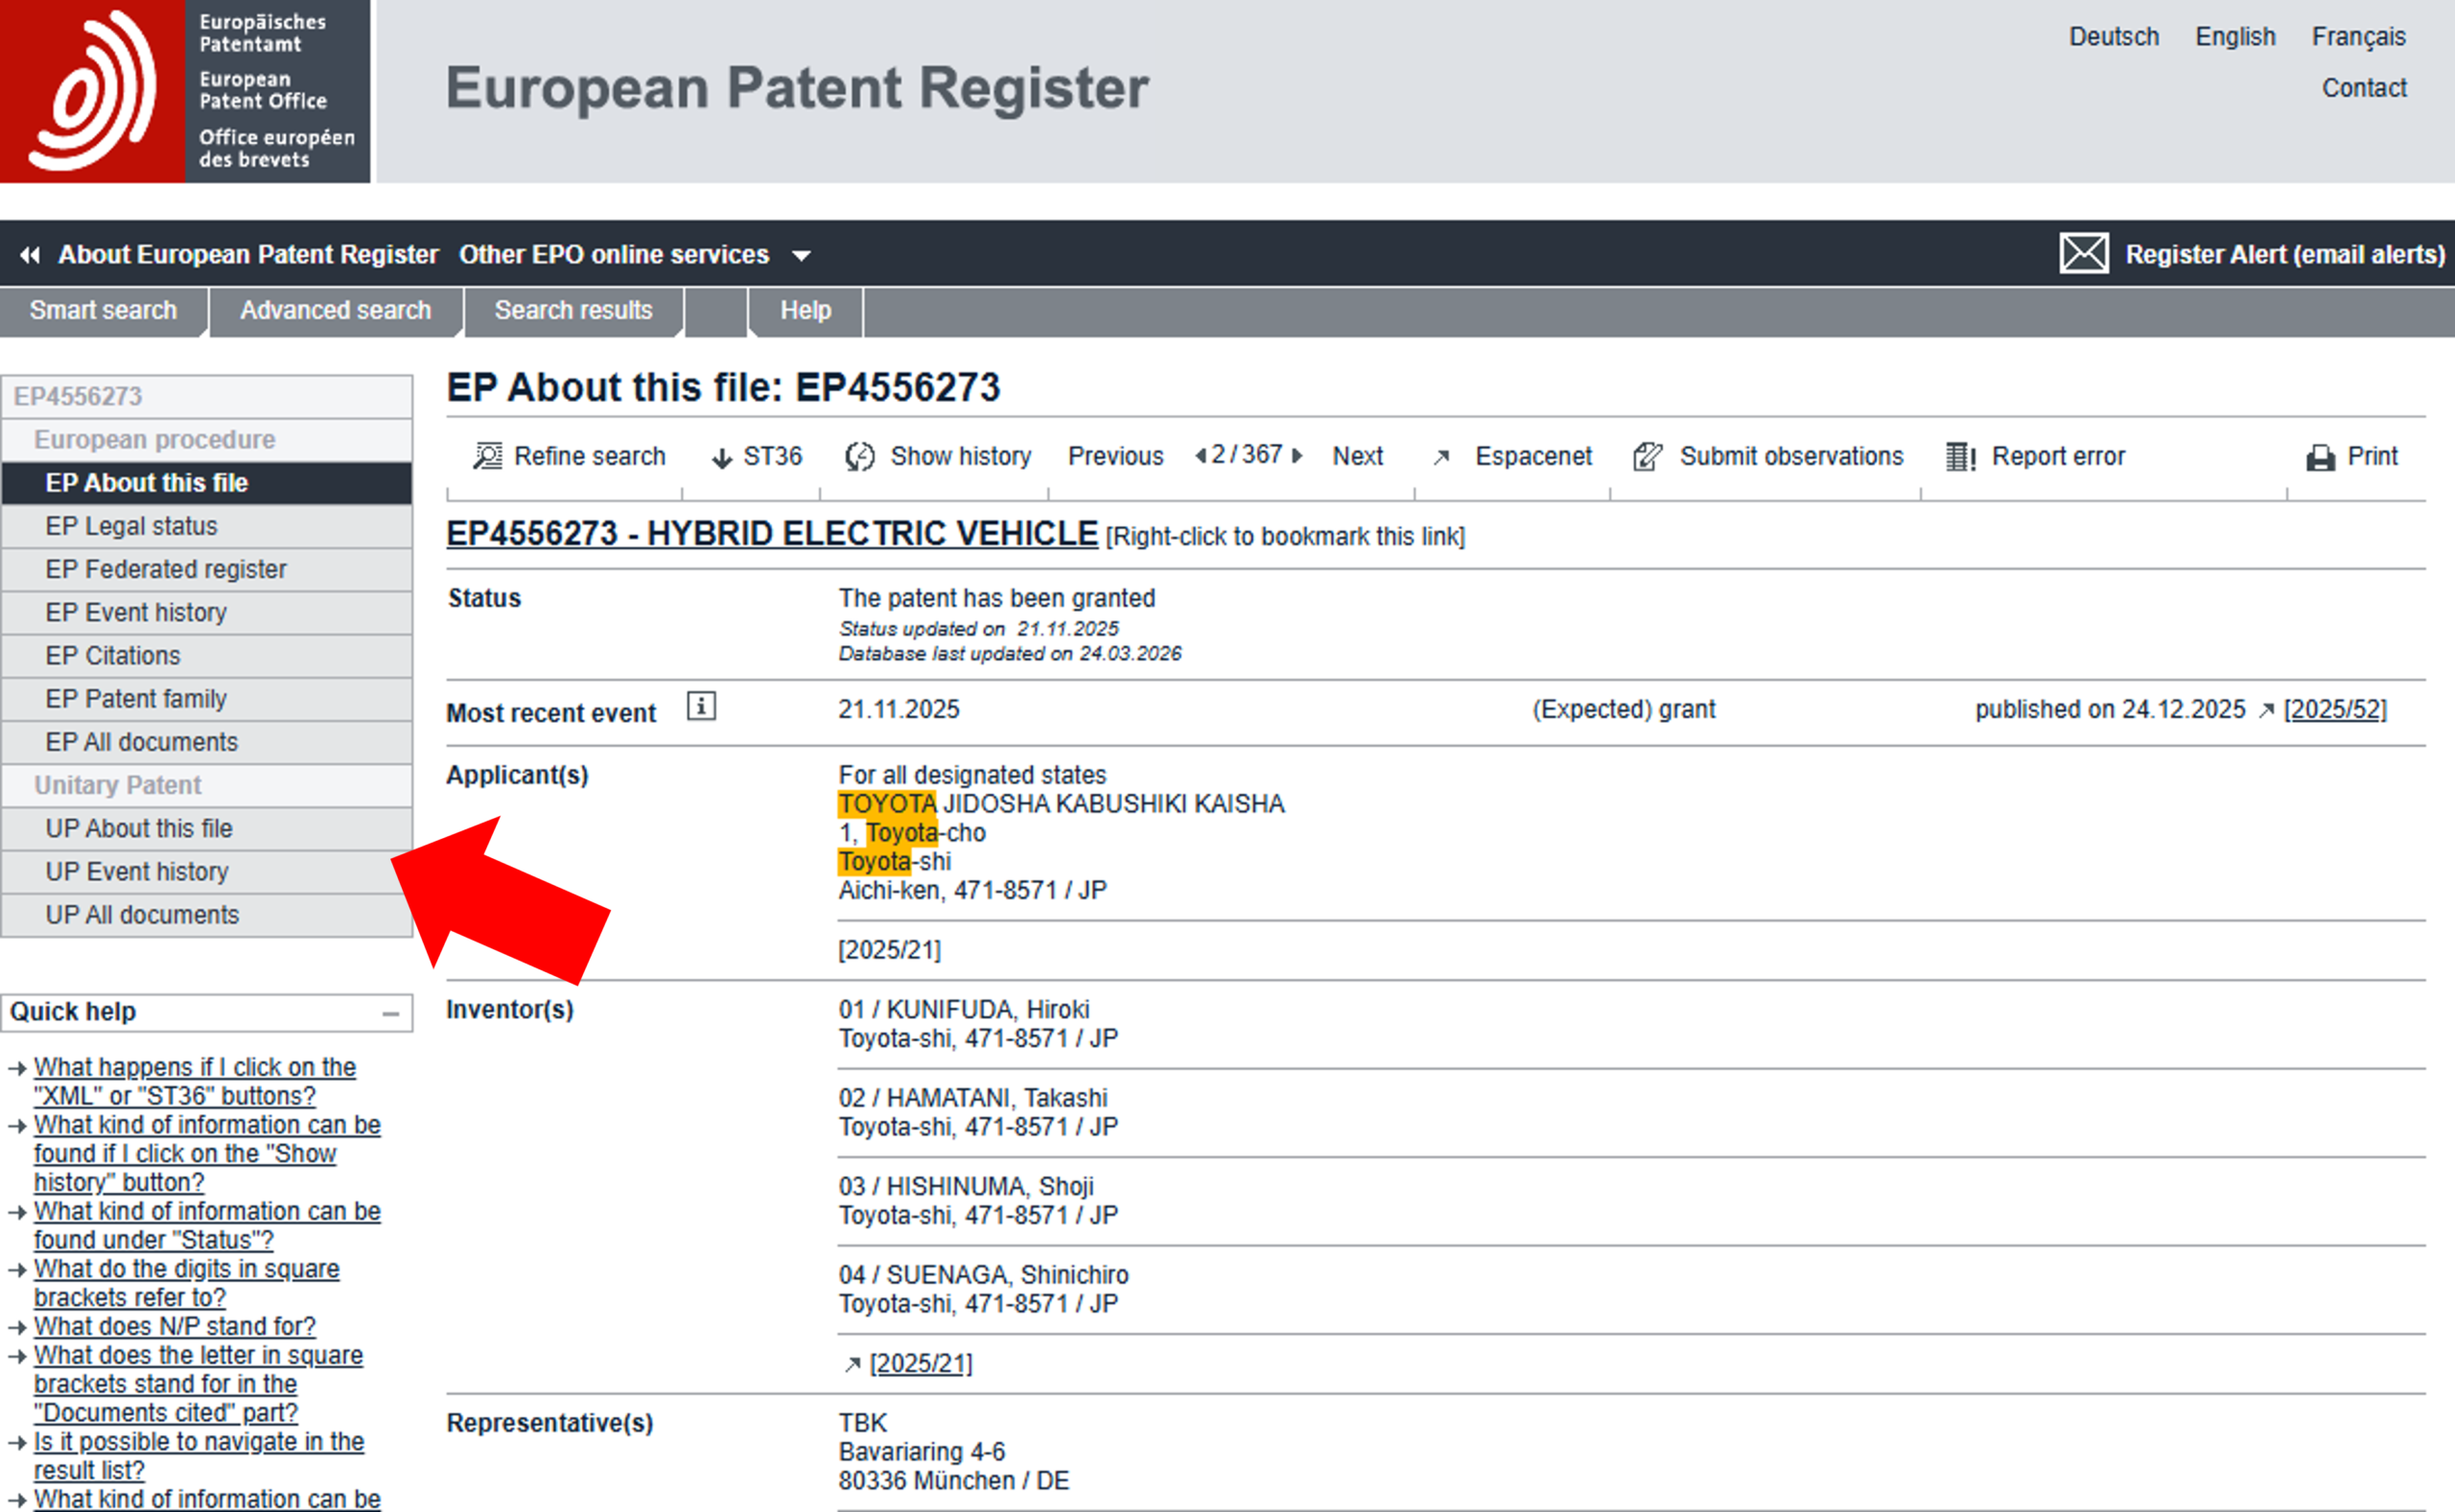2455x1512 pixels.
Task: Click the info icon beside Most recent event
Action: tap(701, 707)
